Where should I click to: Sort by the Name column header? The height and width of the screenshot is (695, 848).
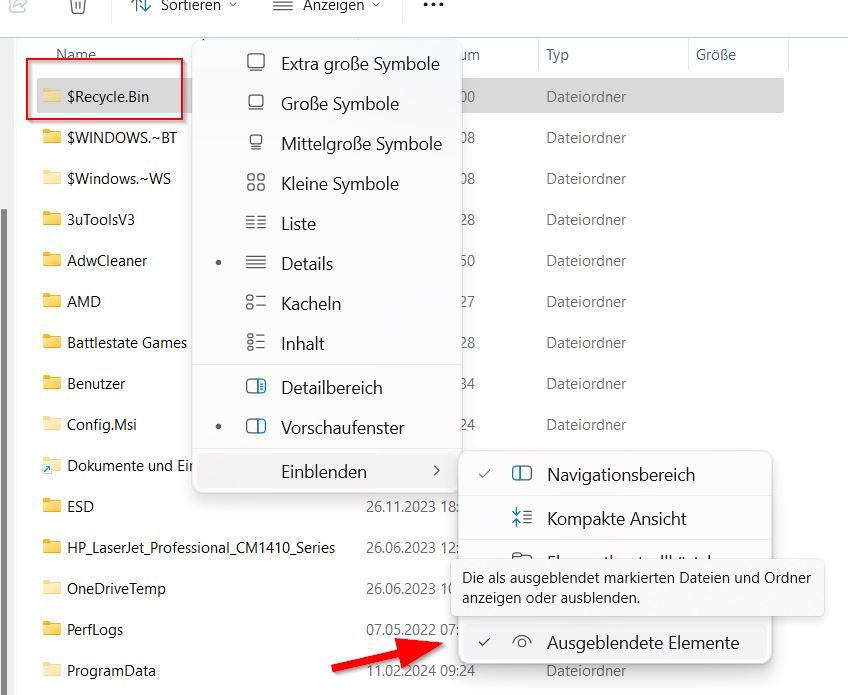click(x=76, y=54)
